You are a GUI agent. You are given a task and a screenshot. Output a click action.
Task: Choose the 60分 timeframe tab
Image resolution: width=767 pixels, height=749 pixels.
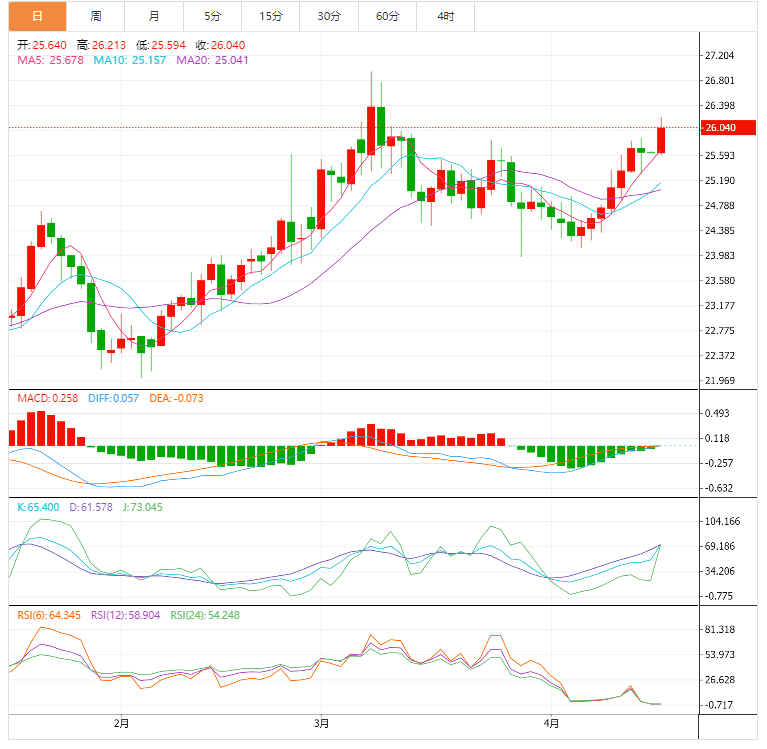387,16
